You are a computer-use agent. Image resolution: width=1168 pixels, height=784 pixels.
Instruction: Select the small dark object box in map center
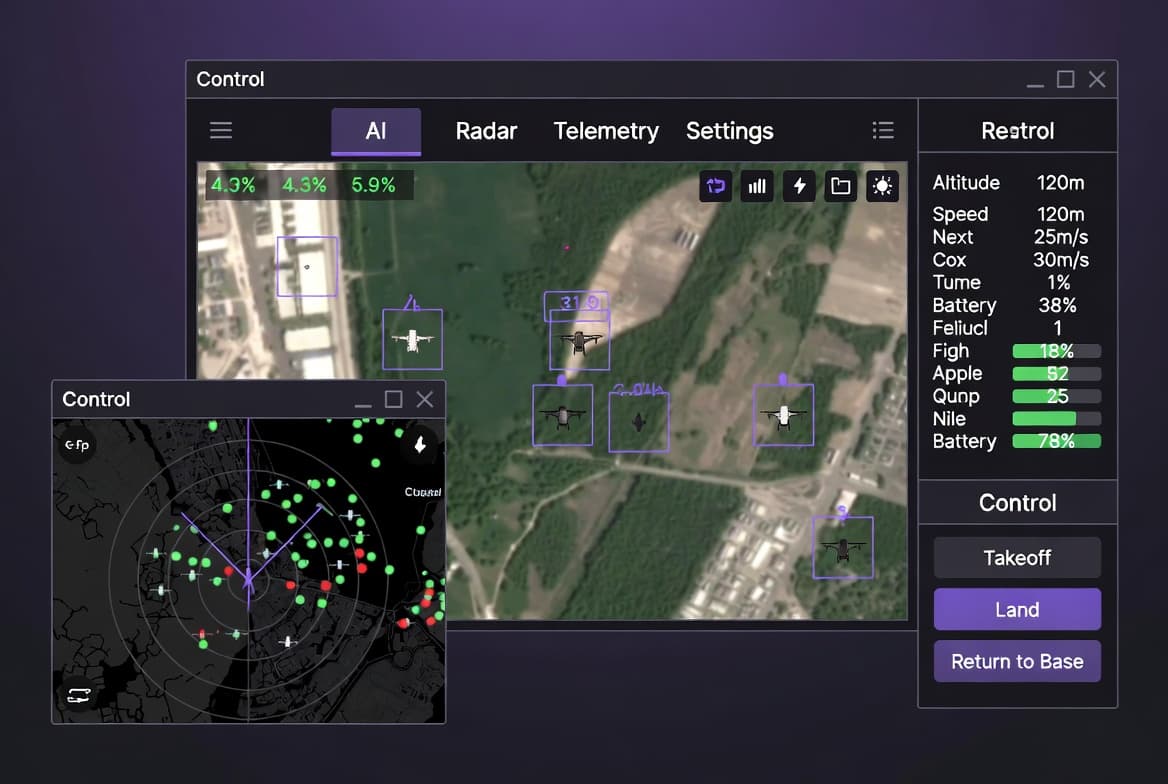[638, 422]
